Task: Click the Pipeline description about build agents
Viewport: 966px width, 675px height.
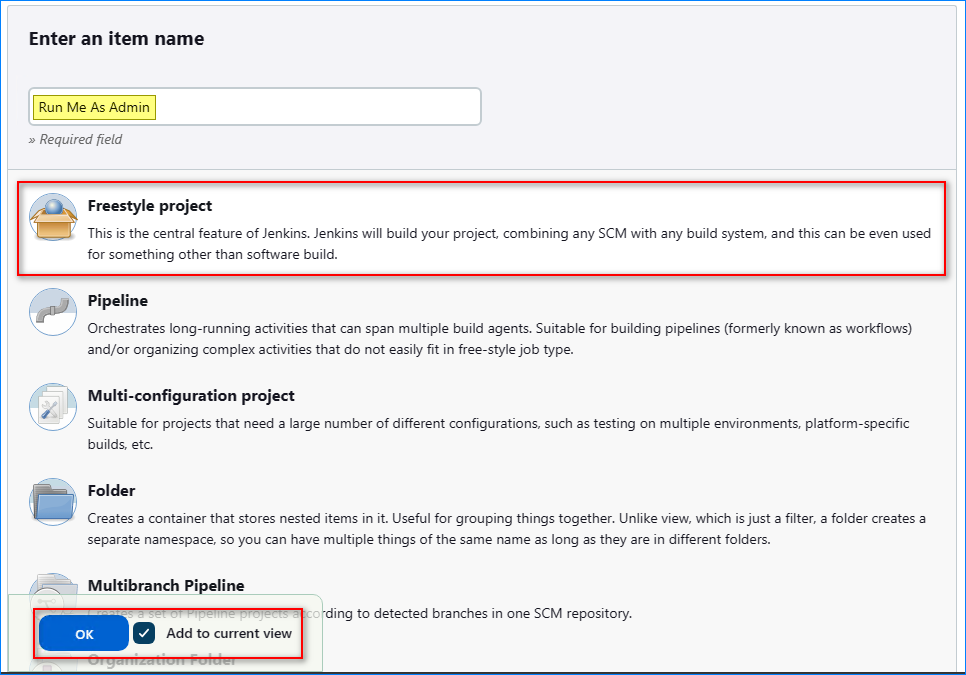Action: [x=500, y=339]
